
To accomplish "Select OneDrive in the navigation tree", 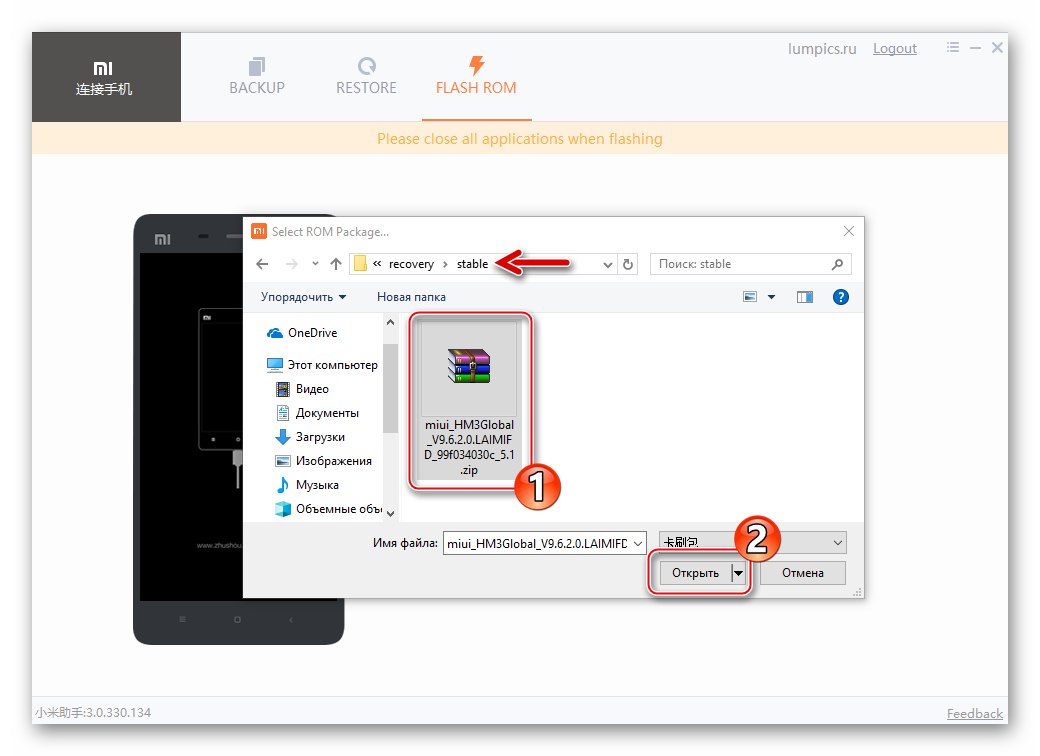I will [x=302, y=333].
